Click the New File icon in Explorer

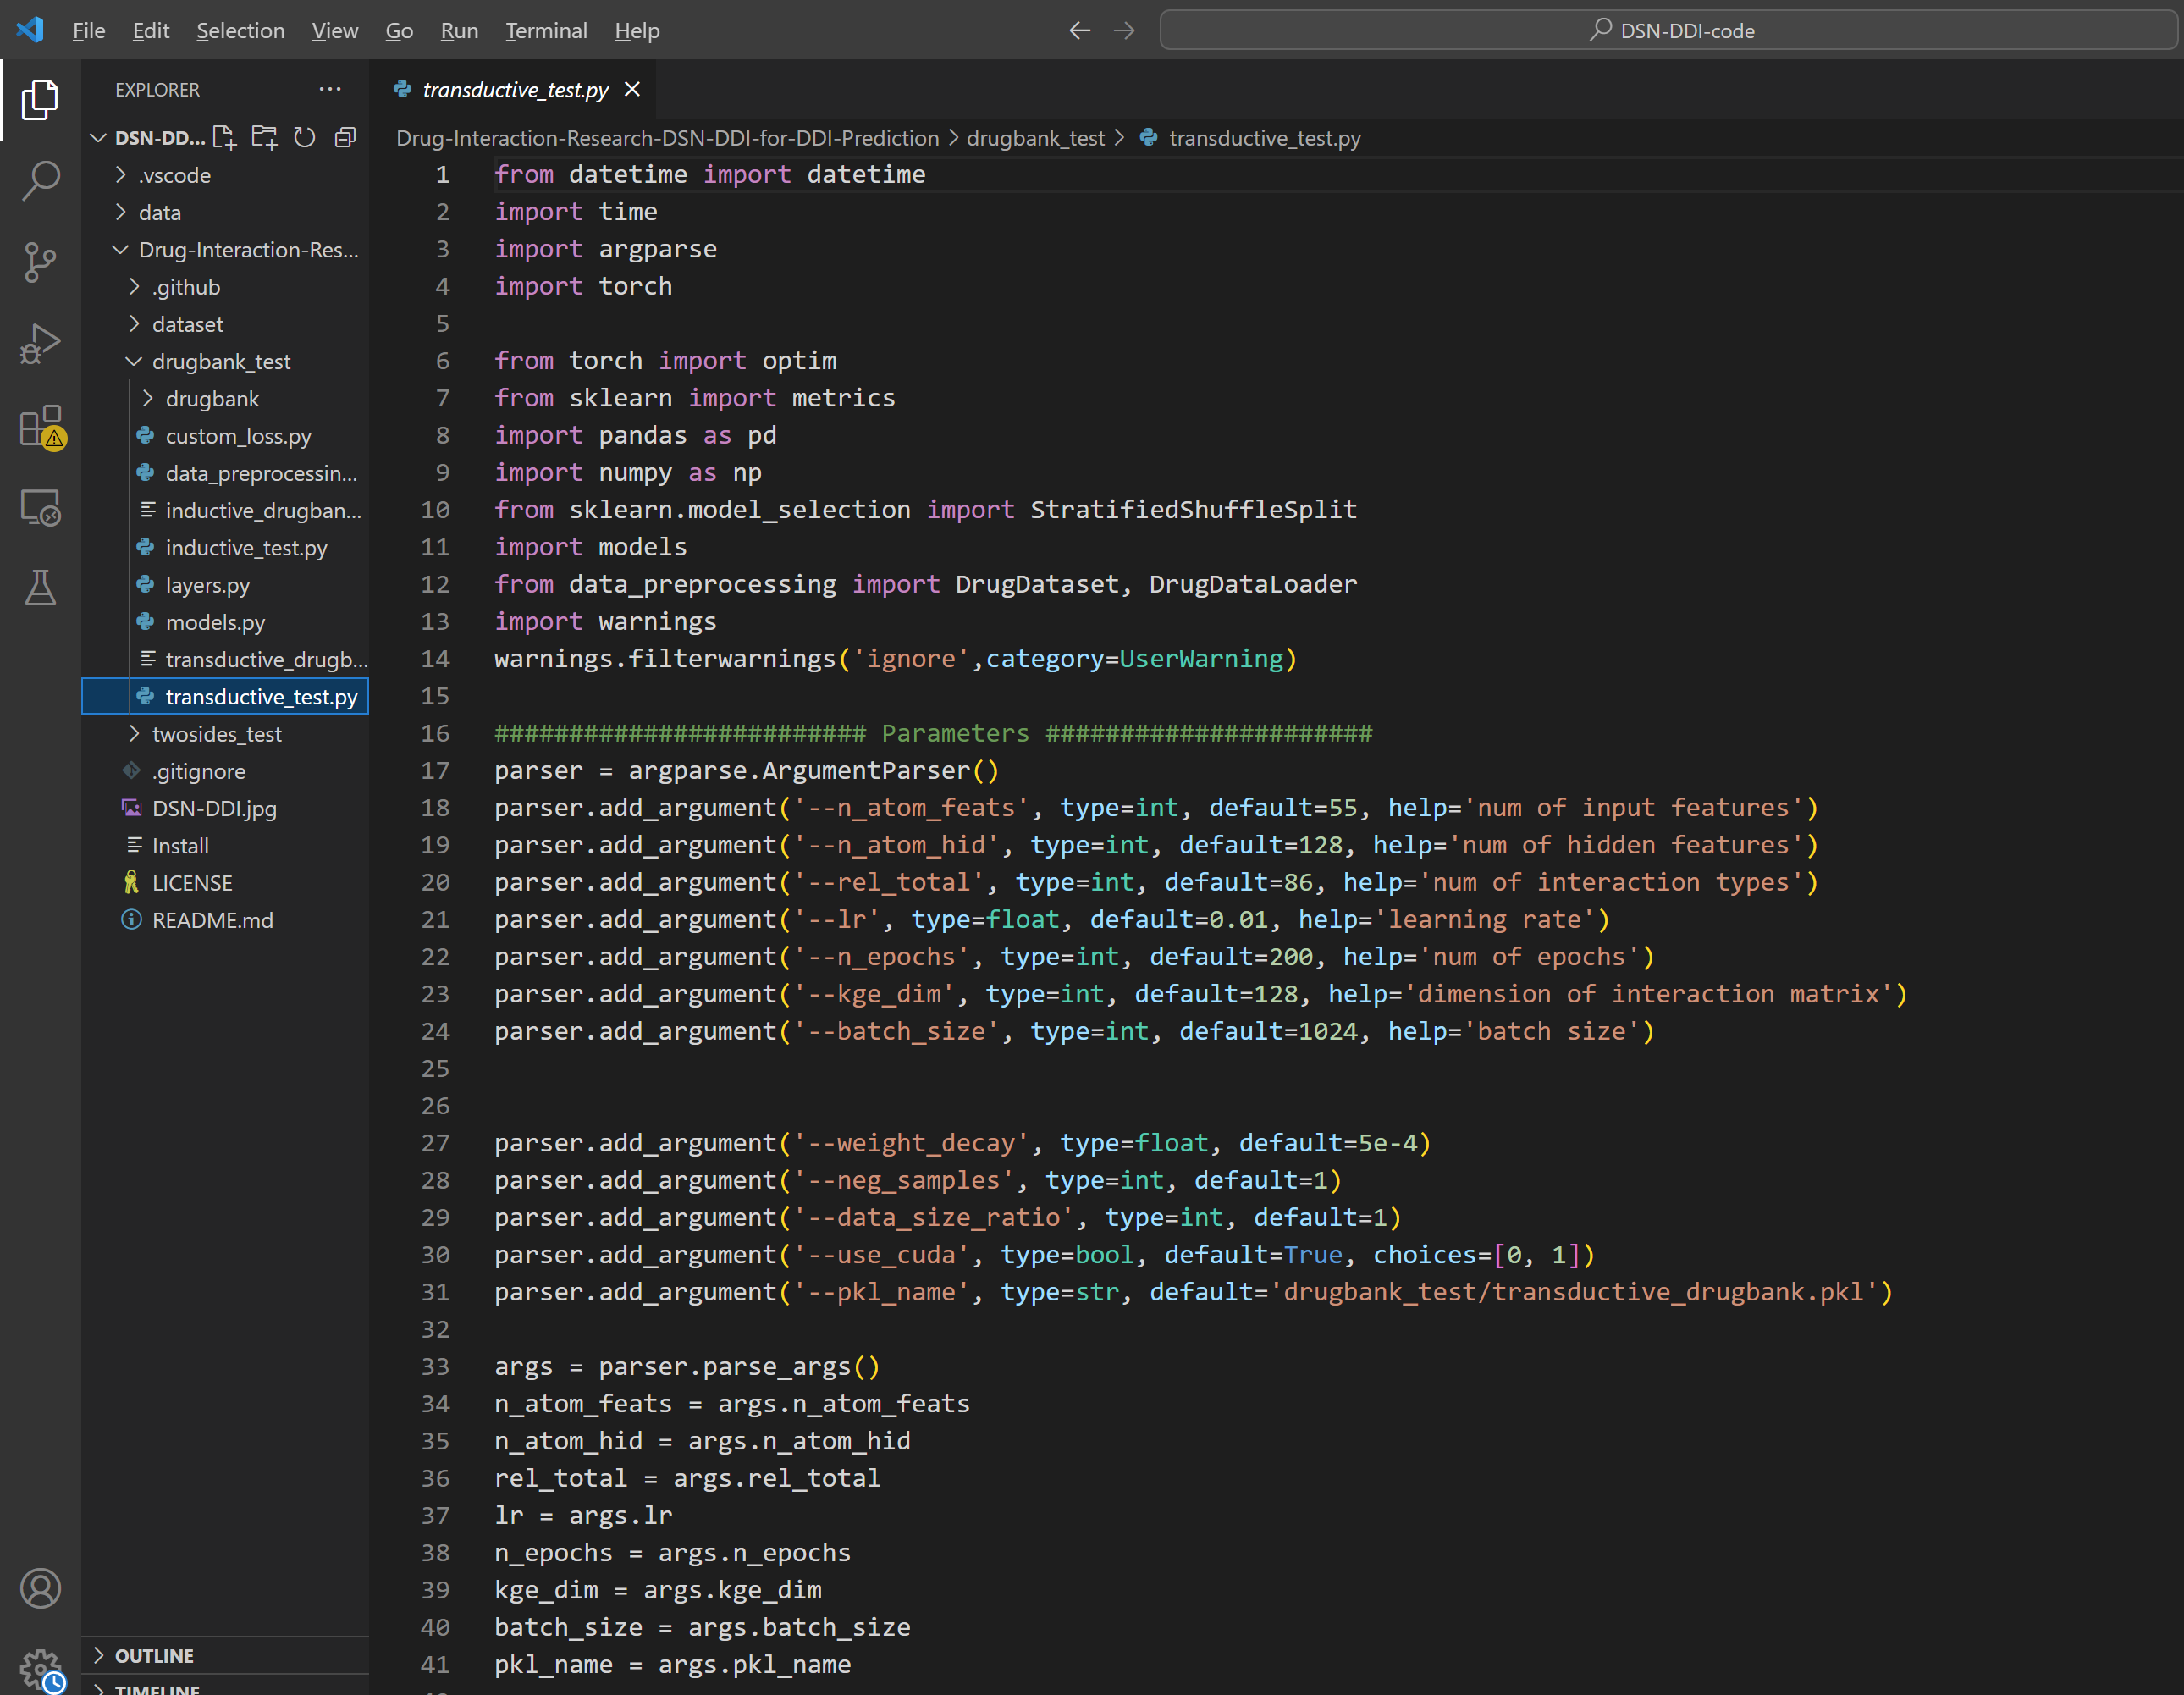[224, 137]
